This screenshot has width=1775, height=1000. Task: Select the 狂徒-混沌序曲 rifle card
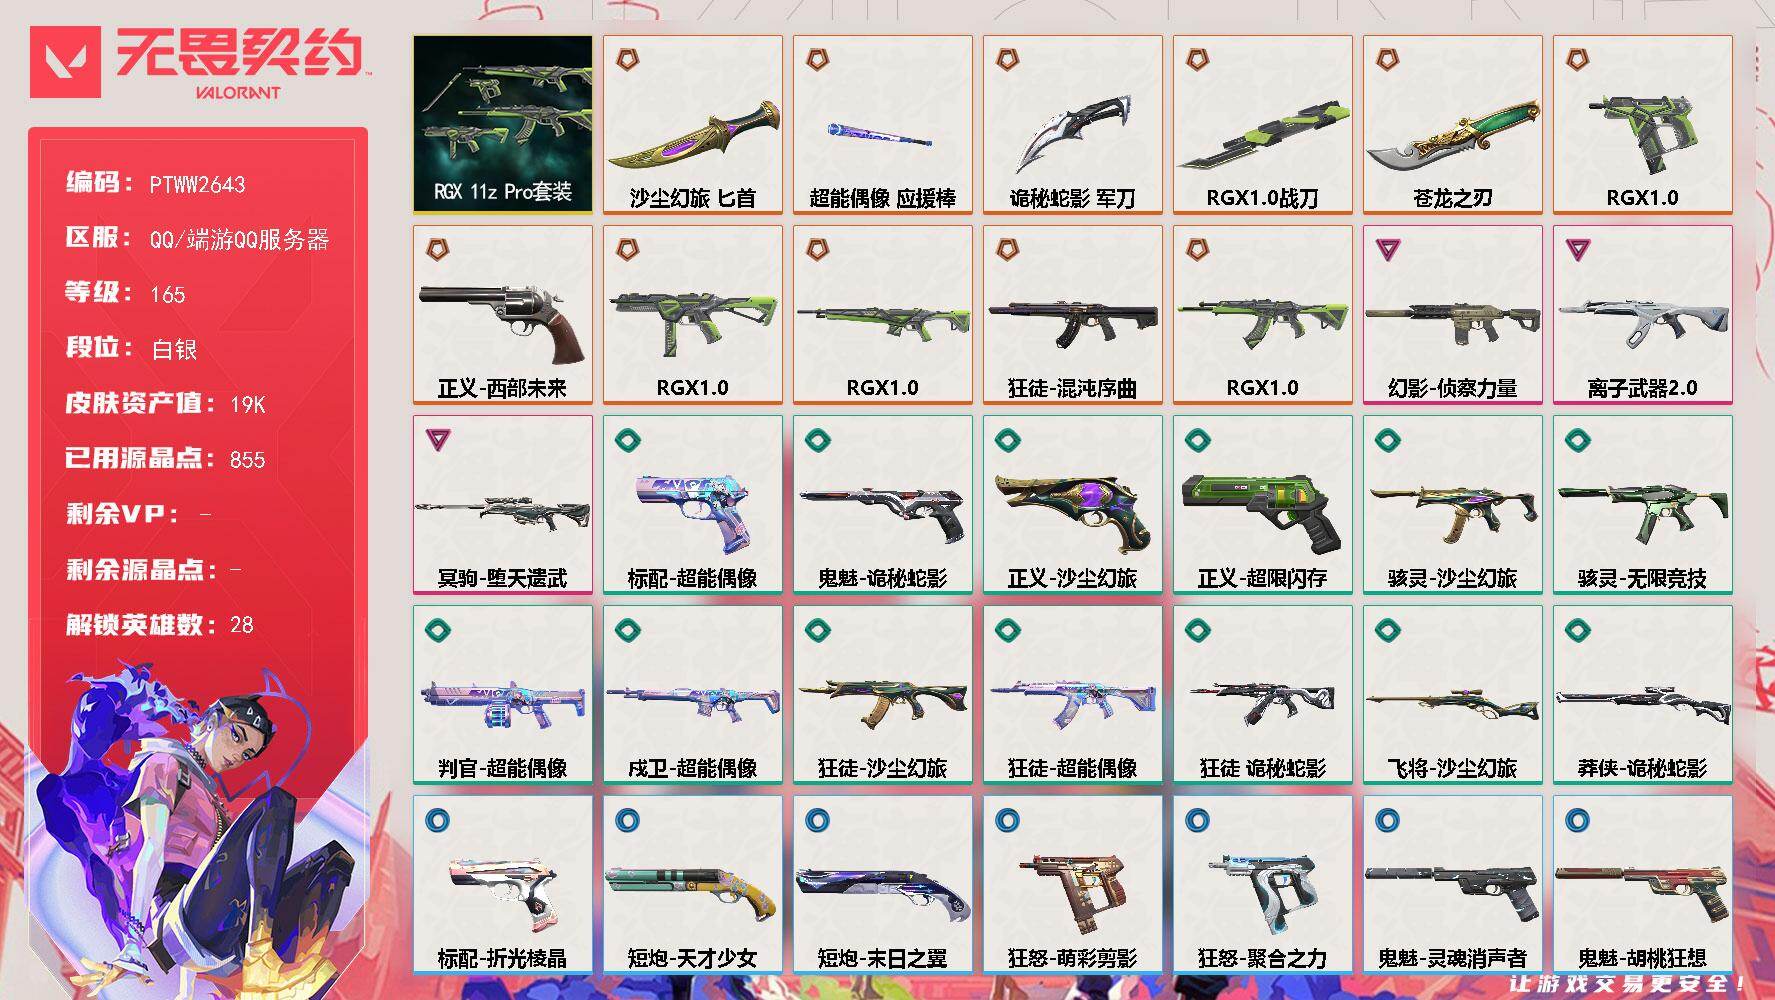click(1073, 314)
